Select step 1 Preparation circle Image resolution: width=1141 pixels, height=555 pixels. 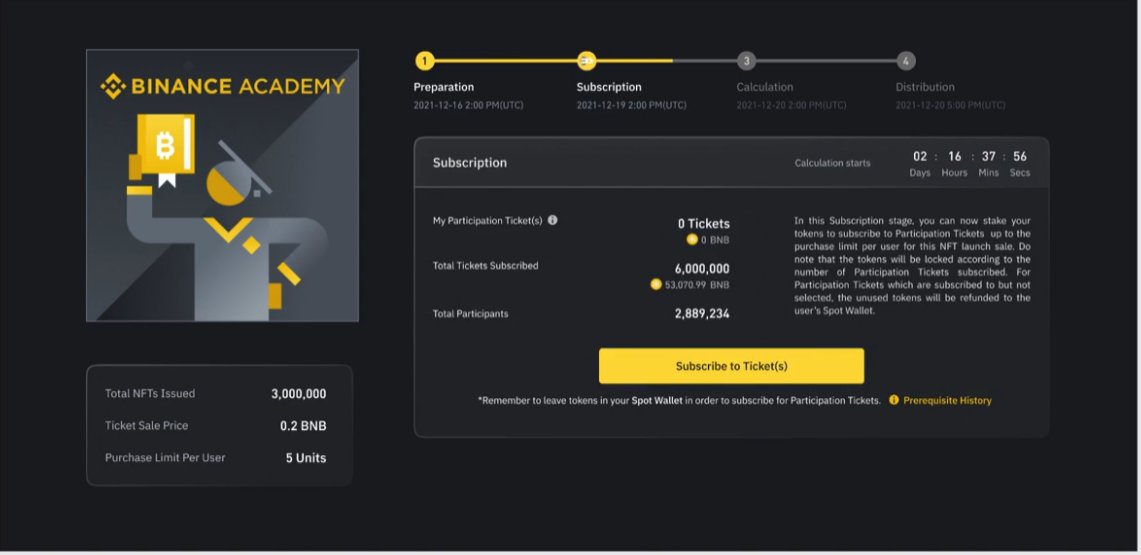click(x=425, y=61)
